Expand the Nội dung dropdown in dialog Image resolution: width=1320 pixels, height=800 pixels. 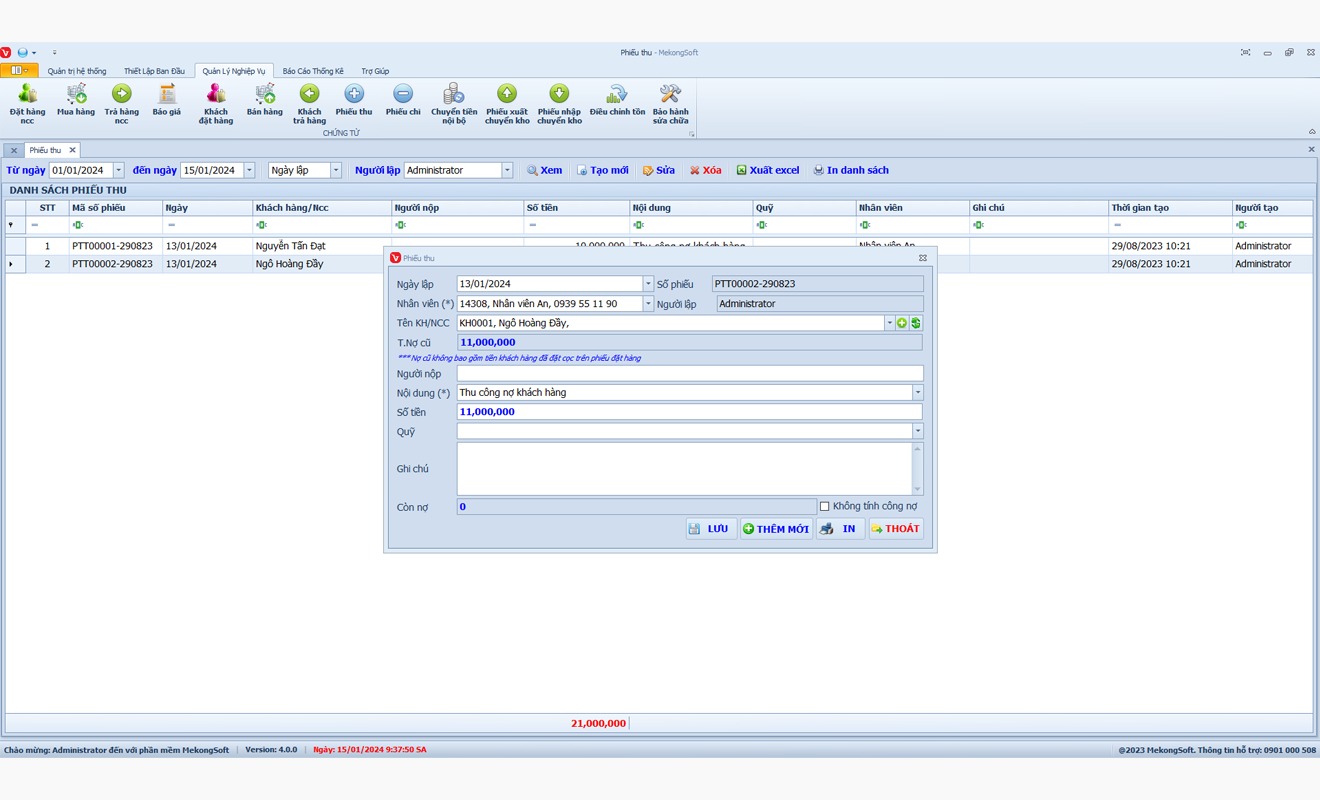(917, 393)
